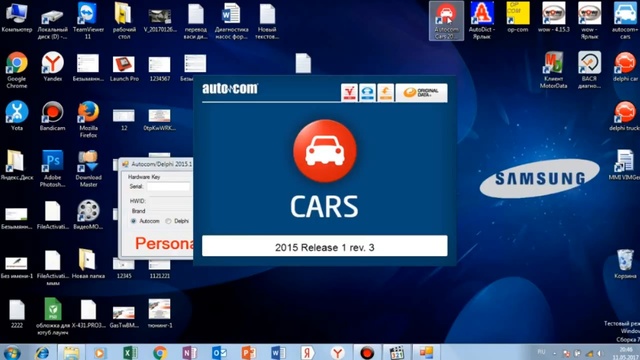
Task: Click the Bandicam record taskbar button
Action: [367, 352]
